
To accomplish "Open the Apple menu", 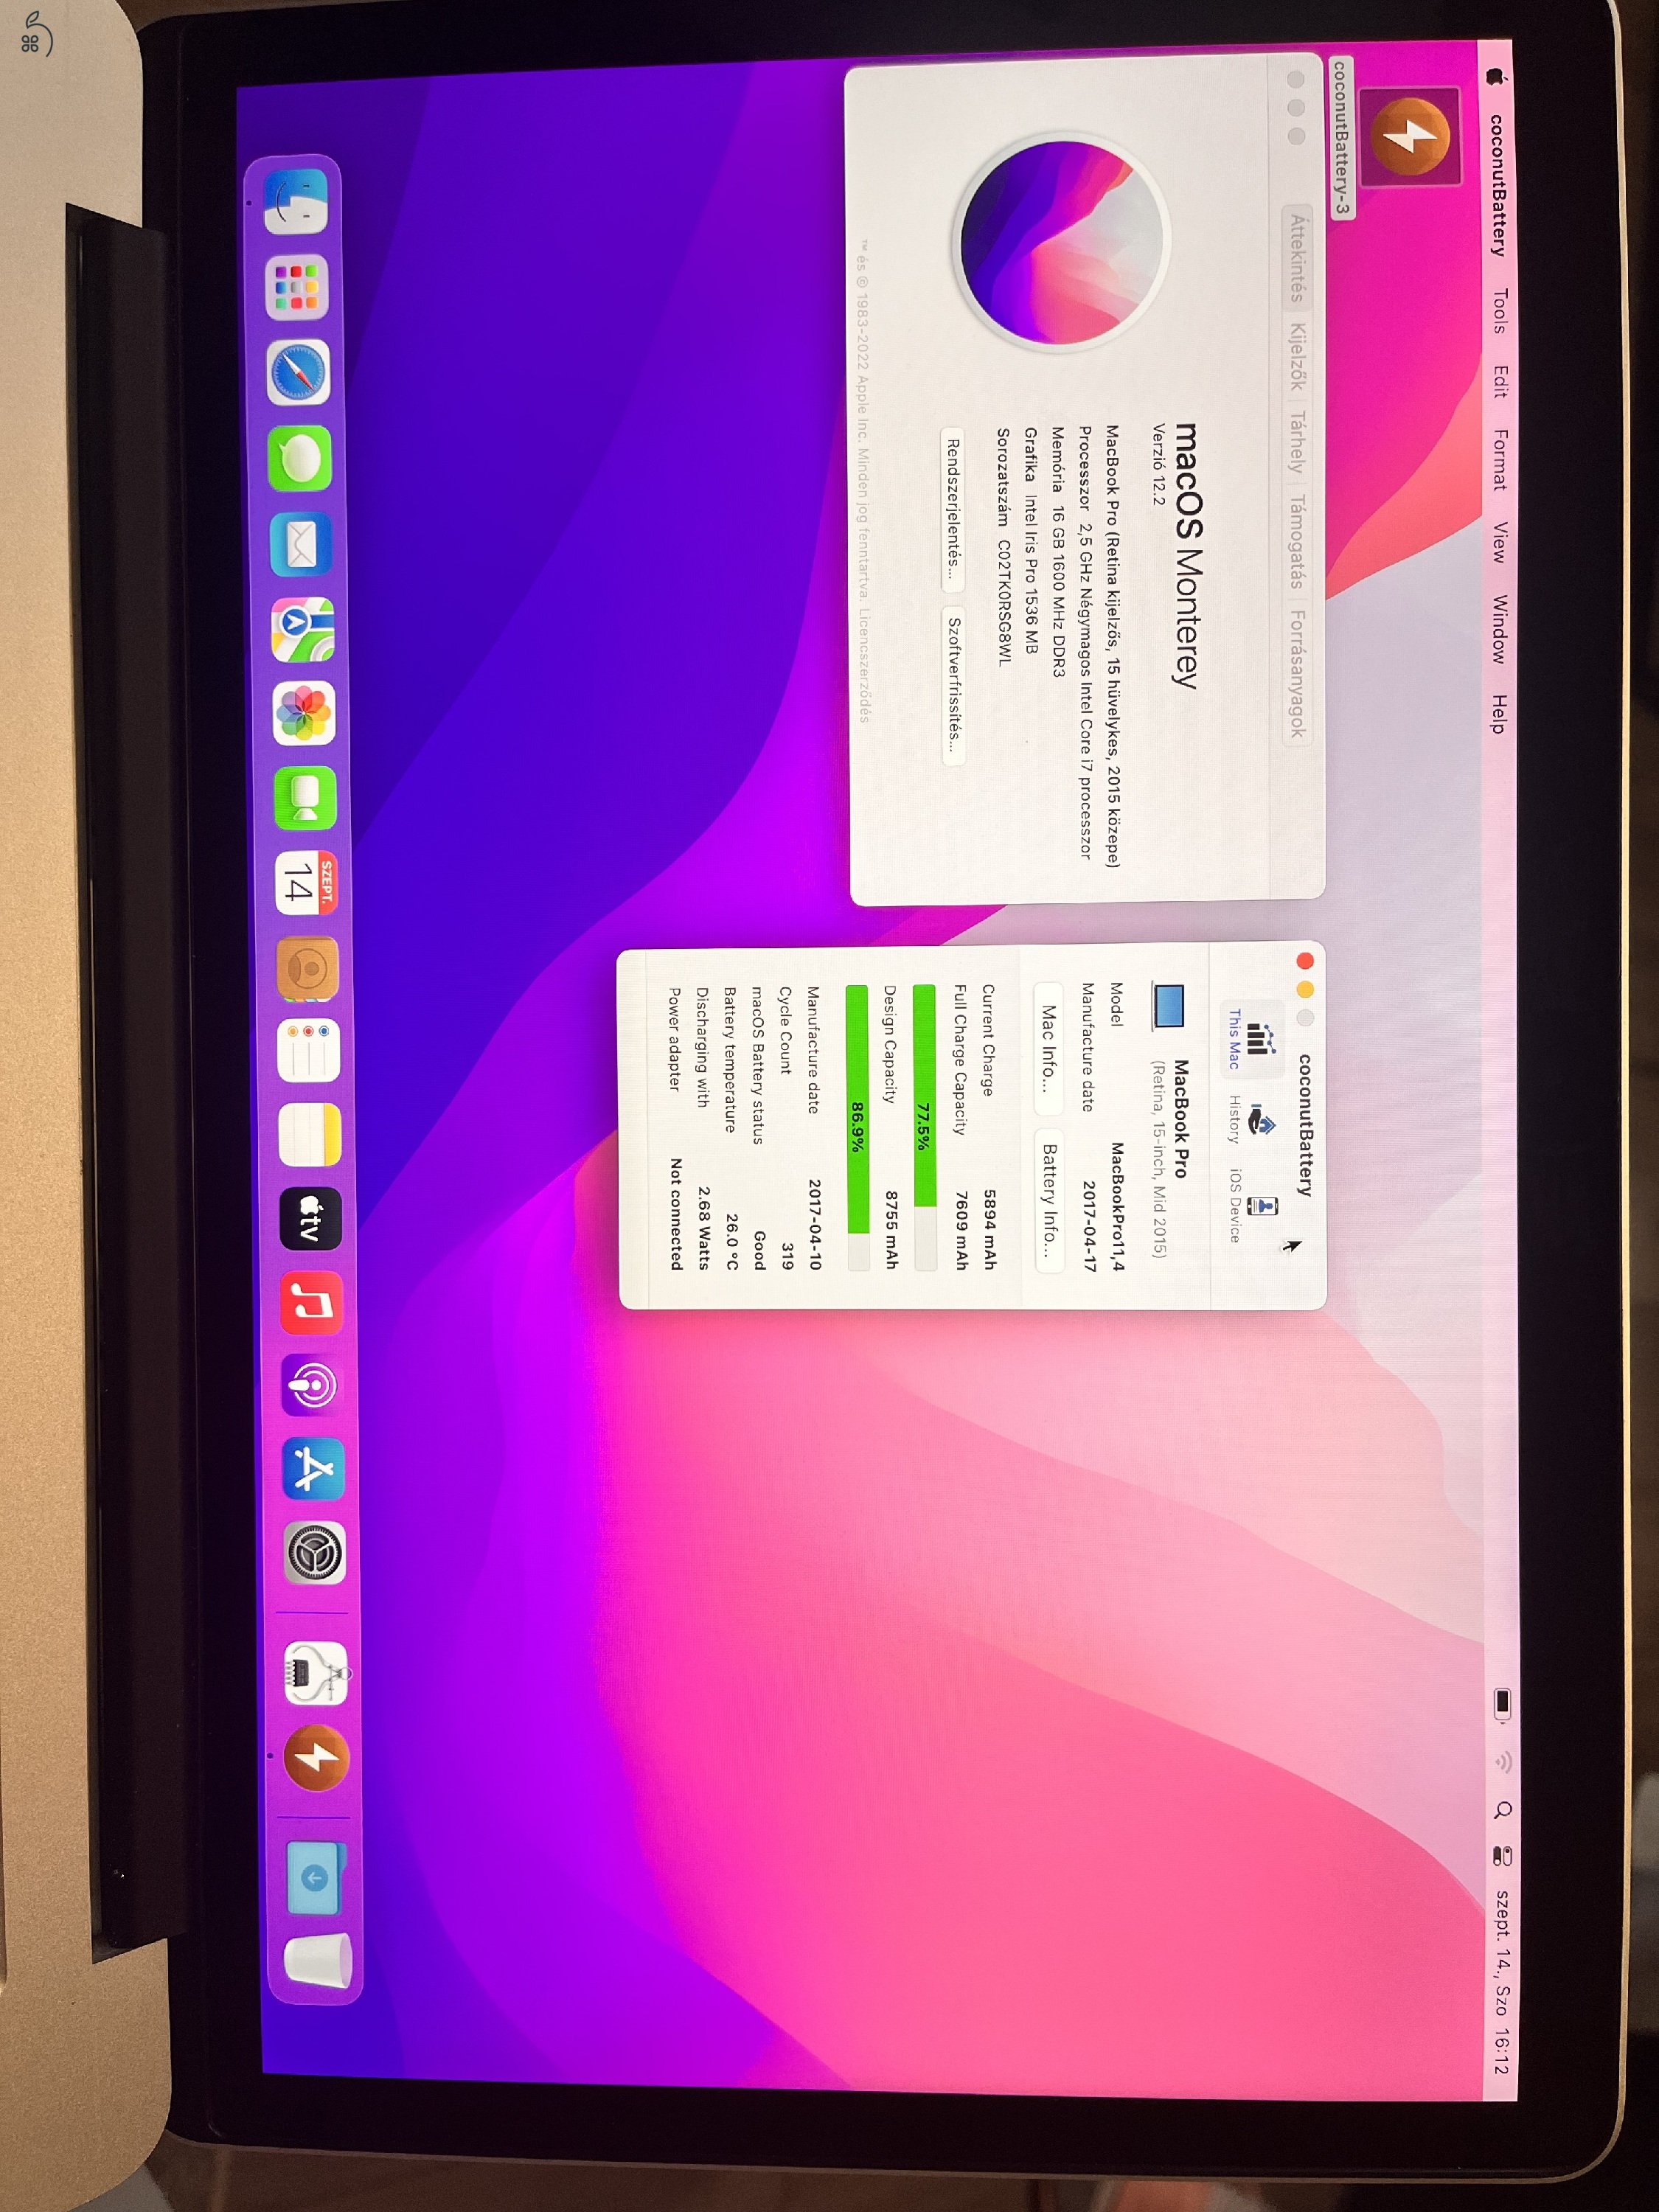I will pyautogui.click(x=1496, y=78).
